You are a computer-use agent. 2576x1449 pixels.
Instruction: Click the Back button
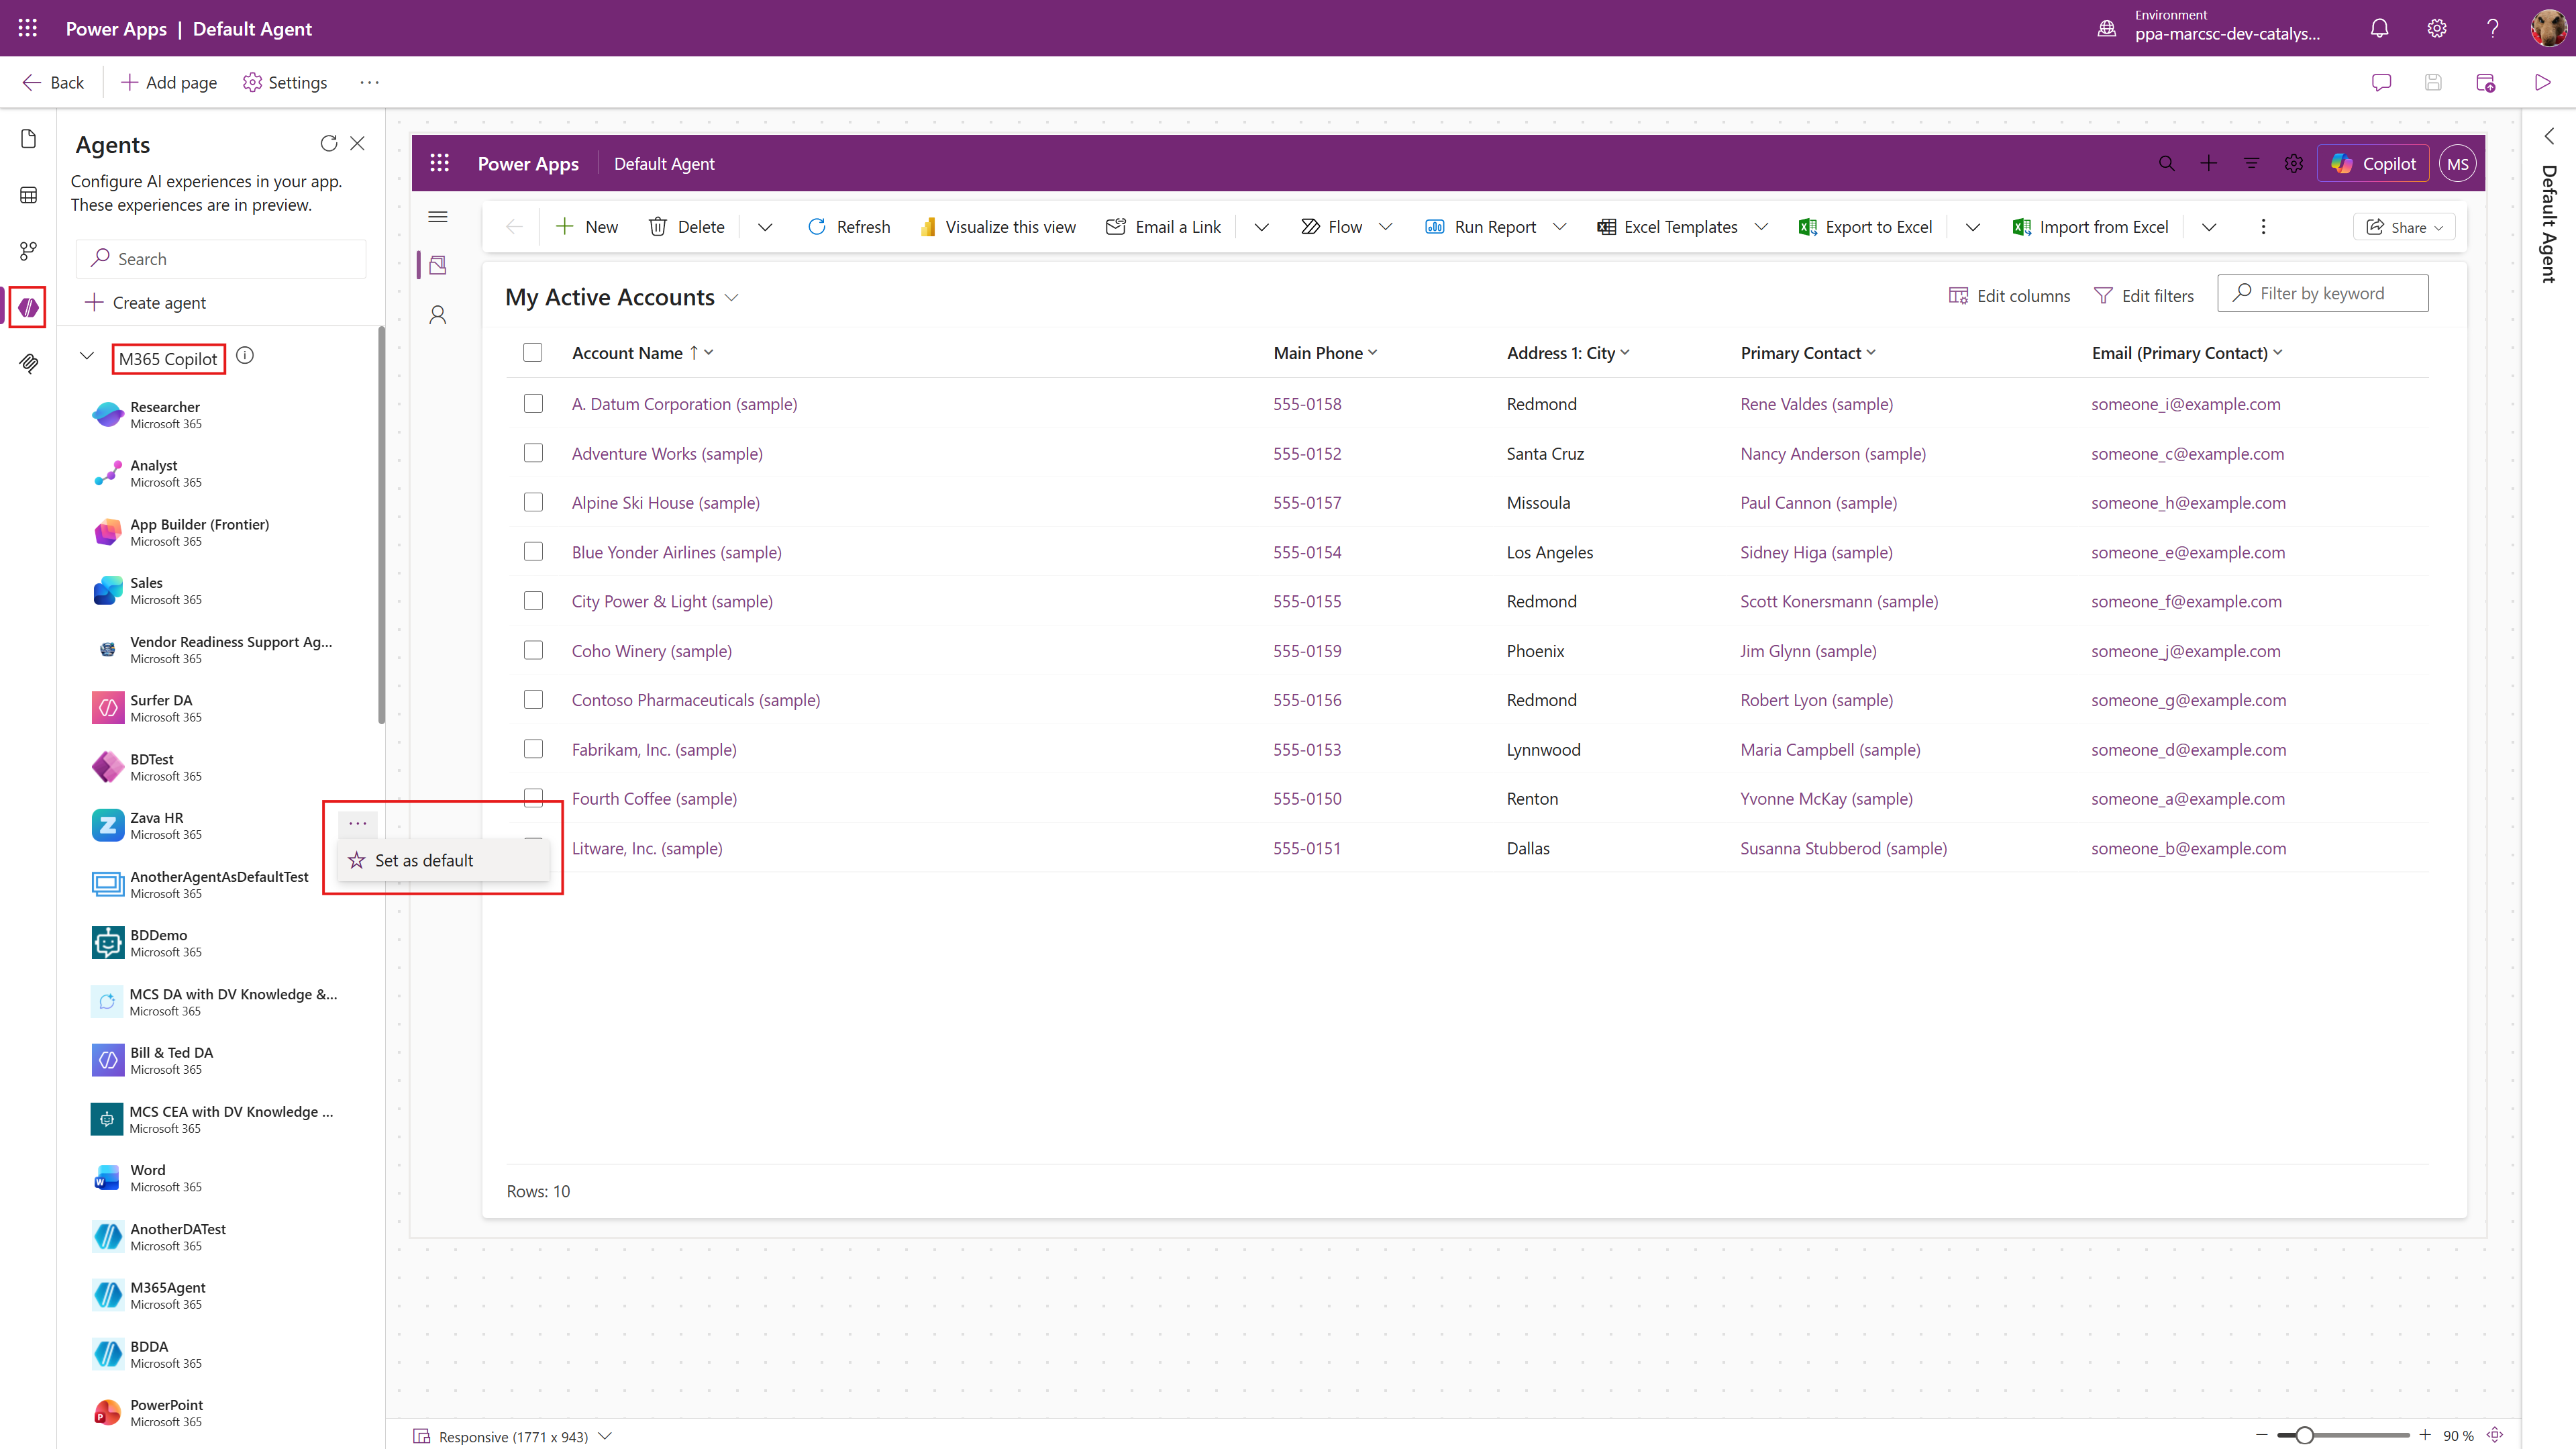(53, 83)
